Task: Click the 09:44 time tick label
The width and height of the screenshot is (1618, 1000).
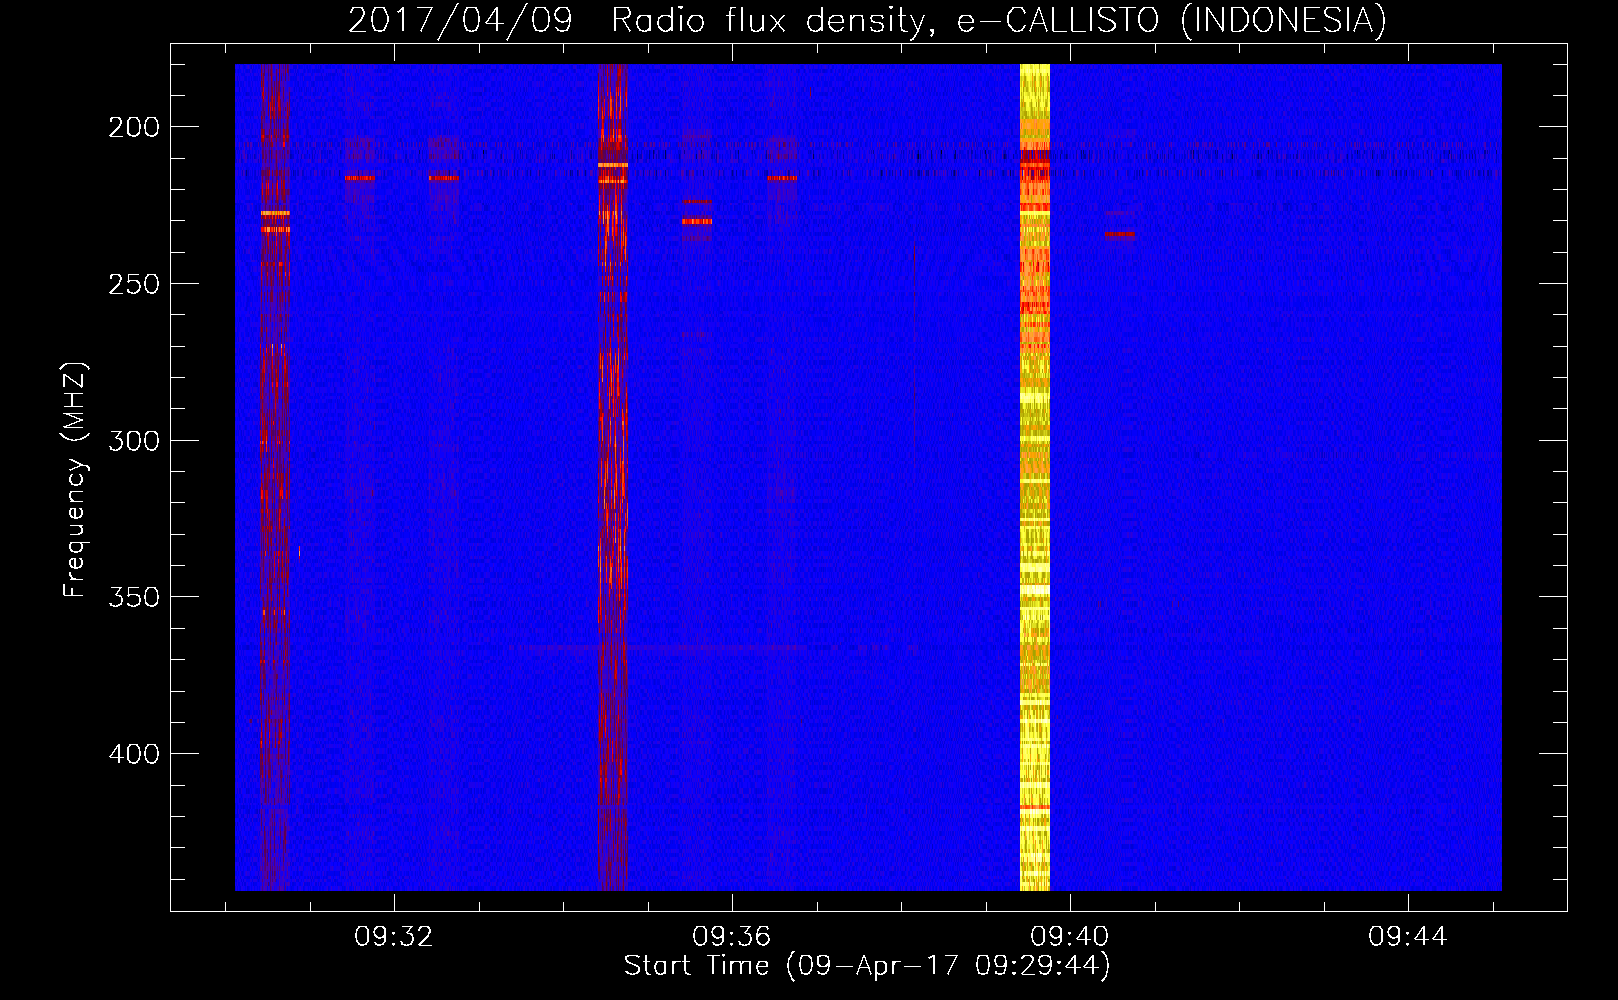Action: [x=1408, y=937]
